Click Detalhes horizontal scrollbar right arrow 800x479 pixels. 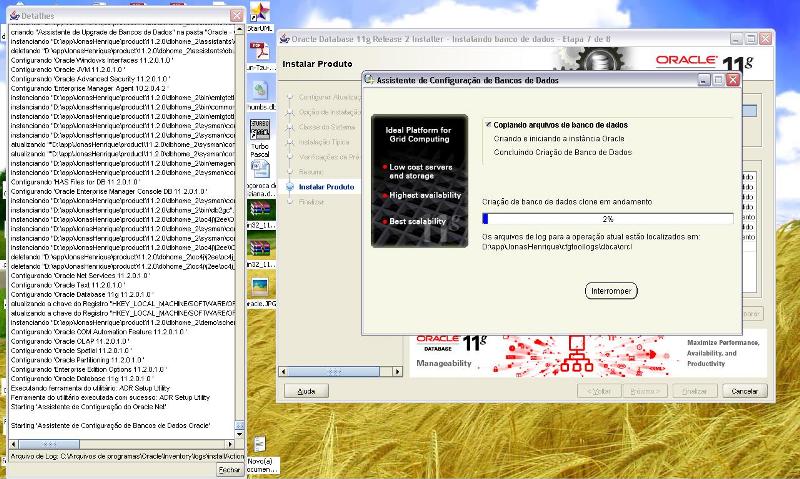coord(230,444)
